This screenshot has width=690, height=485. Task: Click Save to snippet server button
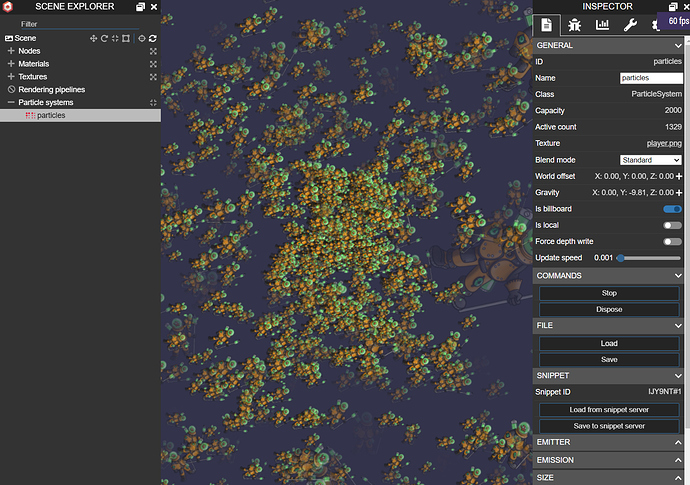pos(609,426)
